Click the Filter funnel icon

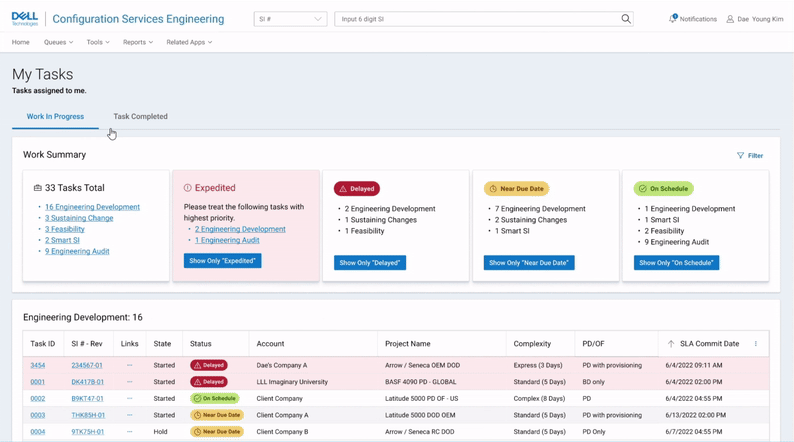click(x=740, y=156)
